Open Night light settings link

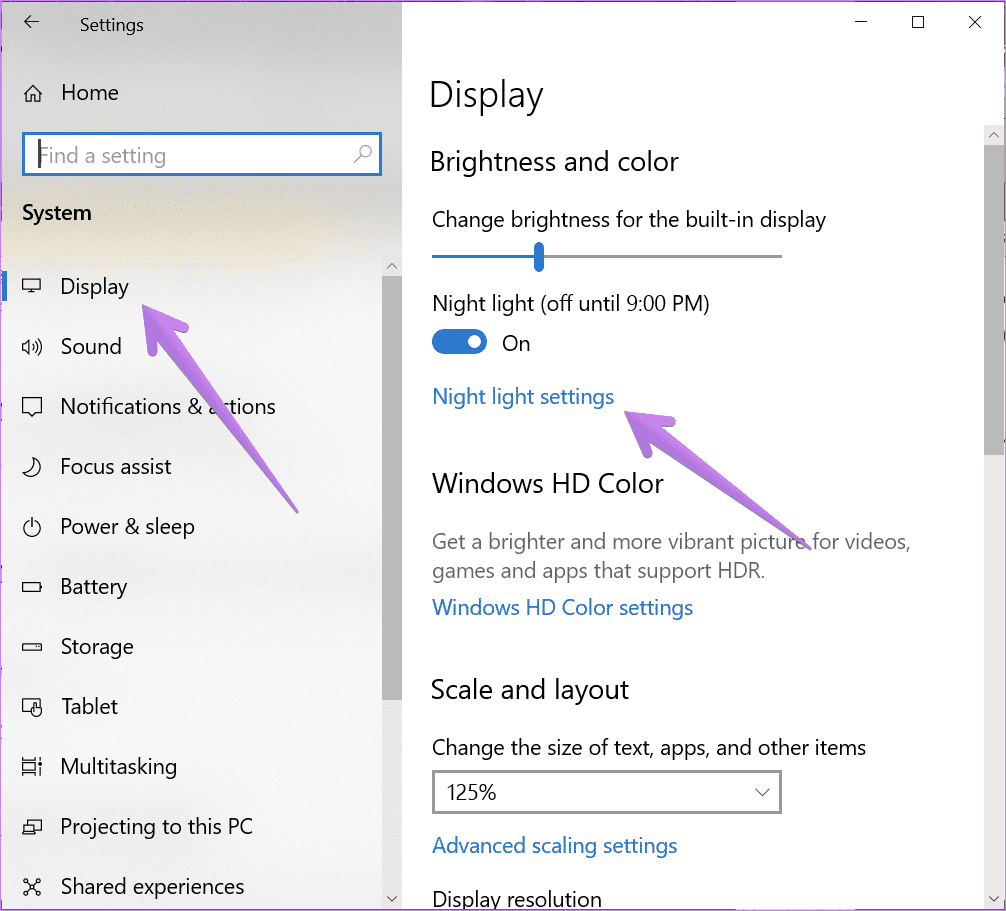(523, 396)
